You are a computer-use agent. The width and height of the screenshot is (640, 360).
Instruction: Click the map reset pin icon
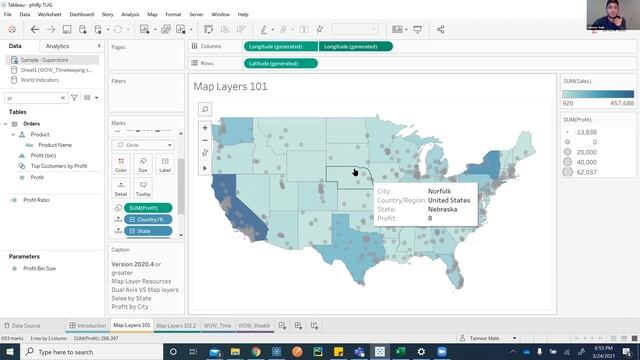(205, 153)
